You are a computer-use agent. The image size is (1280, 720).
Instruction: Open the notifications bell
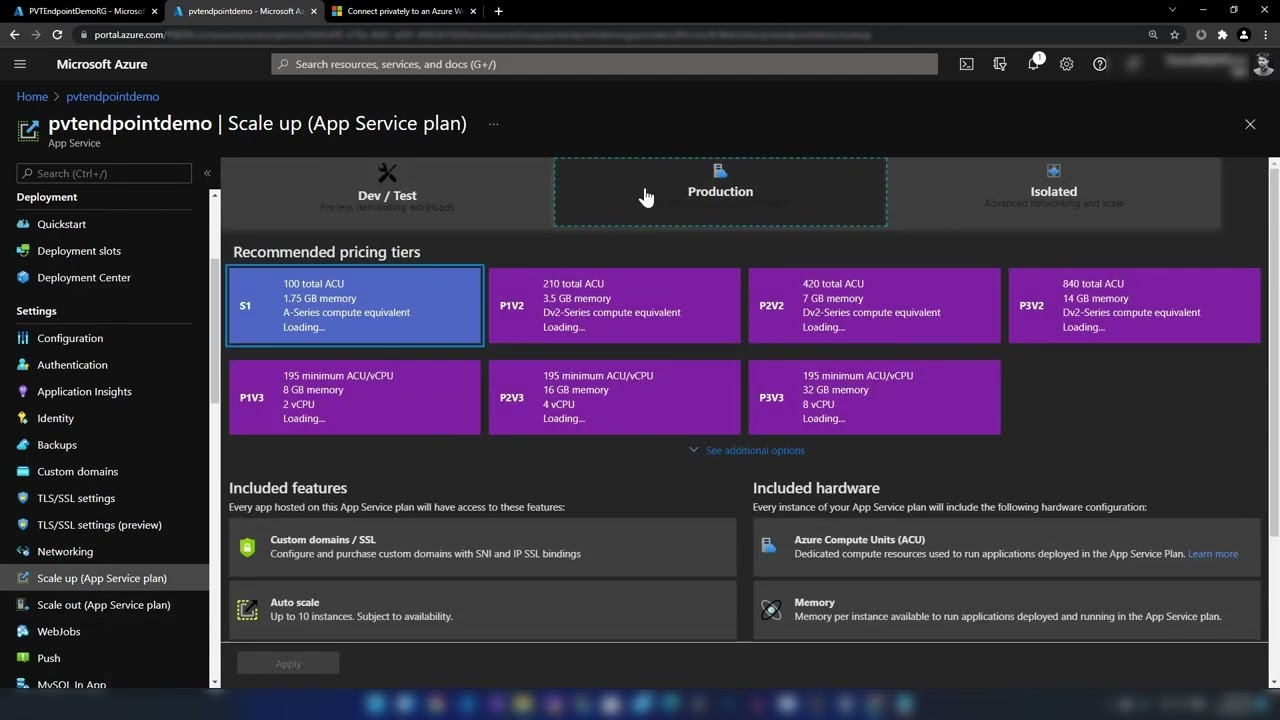click(x=1033, y=64)
